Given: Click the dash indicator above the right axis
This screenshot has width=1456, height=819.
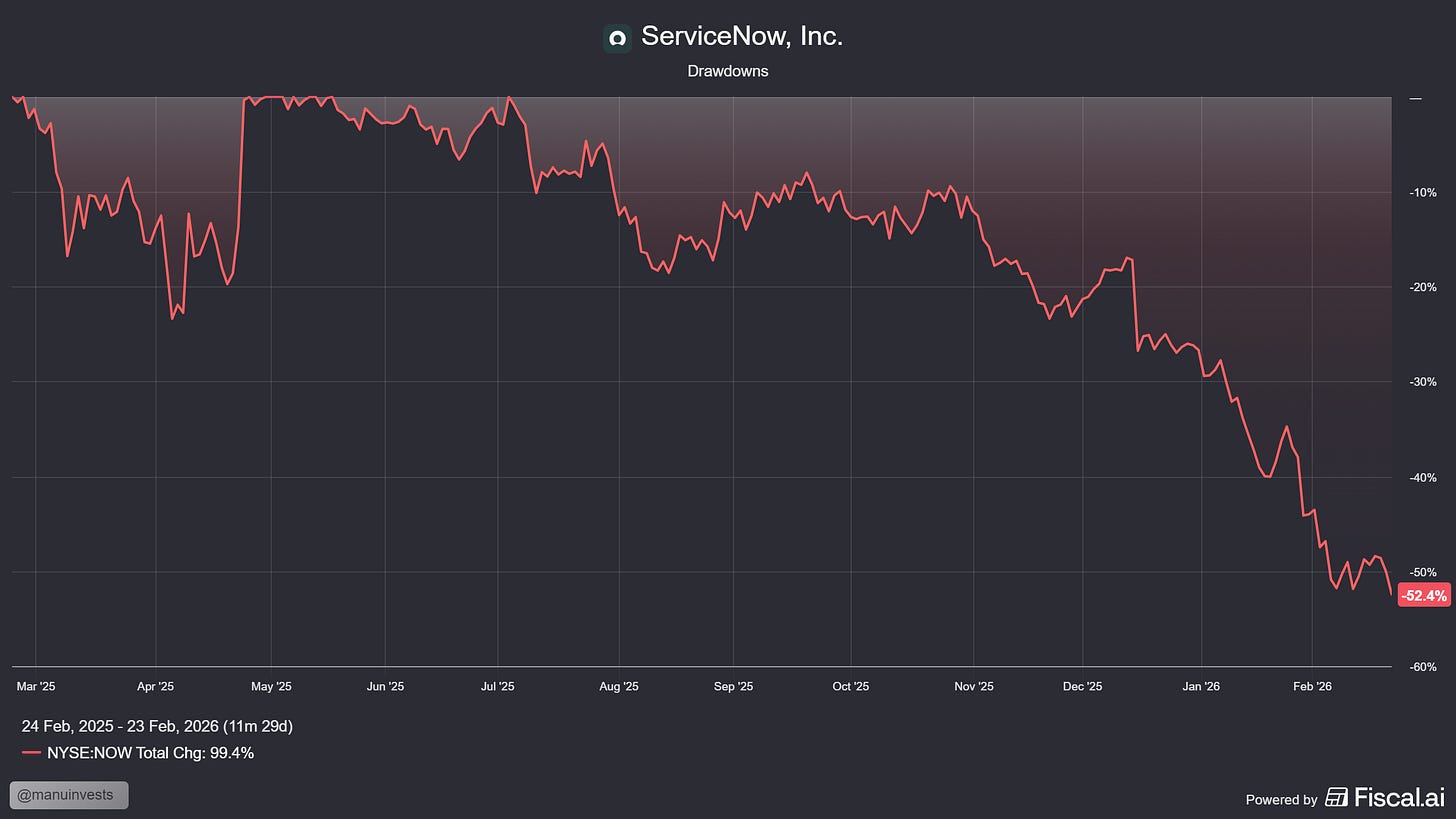Looking at the screenshot, I should click(x=1414, y=98).
